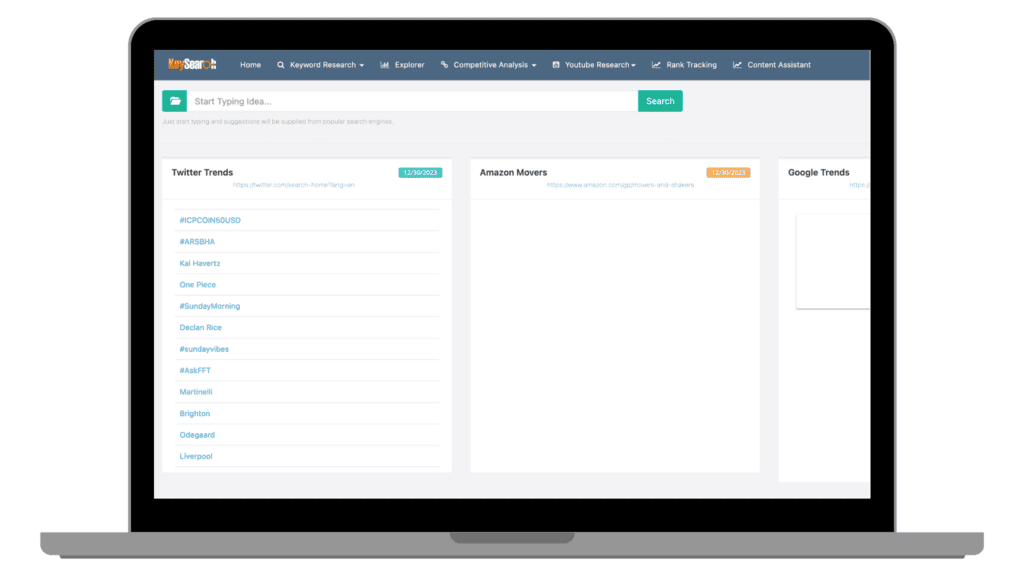
Task: Click the Content Assistant chart icon
Action: point(737,65)
